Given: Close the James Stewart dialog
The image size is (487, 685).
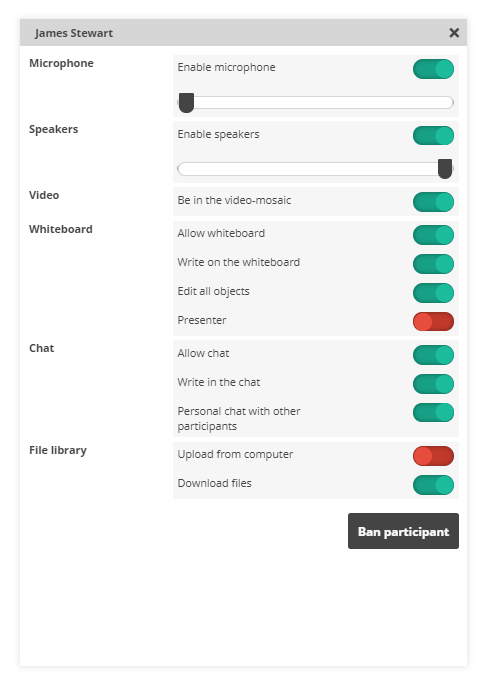Looking at the screenshot, I should (454, 33).
